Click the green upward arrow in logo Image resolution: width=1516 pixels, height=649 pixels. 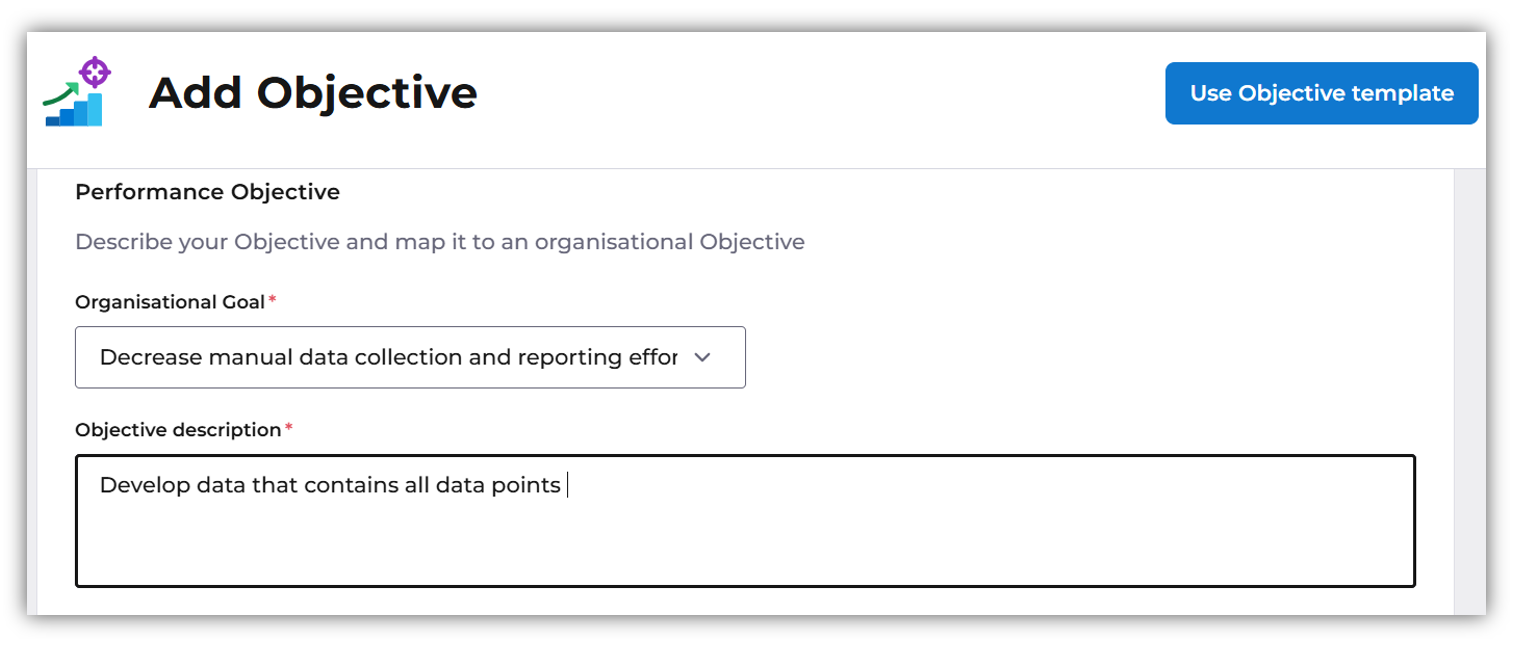pyautogui.click(x=60, y=95)
